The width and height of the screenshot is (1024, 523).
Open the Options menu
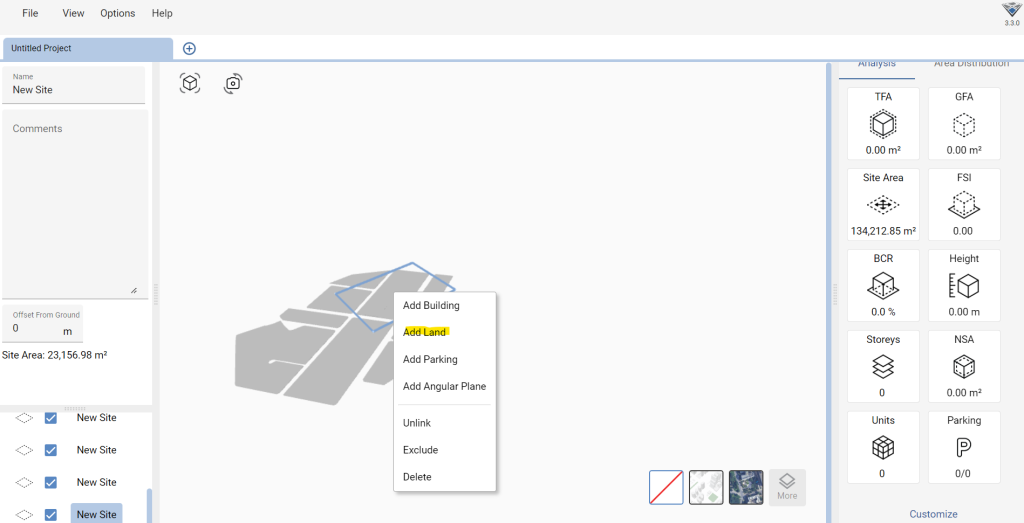pyautogui.click(x=118, y=13)
